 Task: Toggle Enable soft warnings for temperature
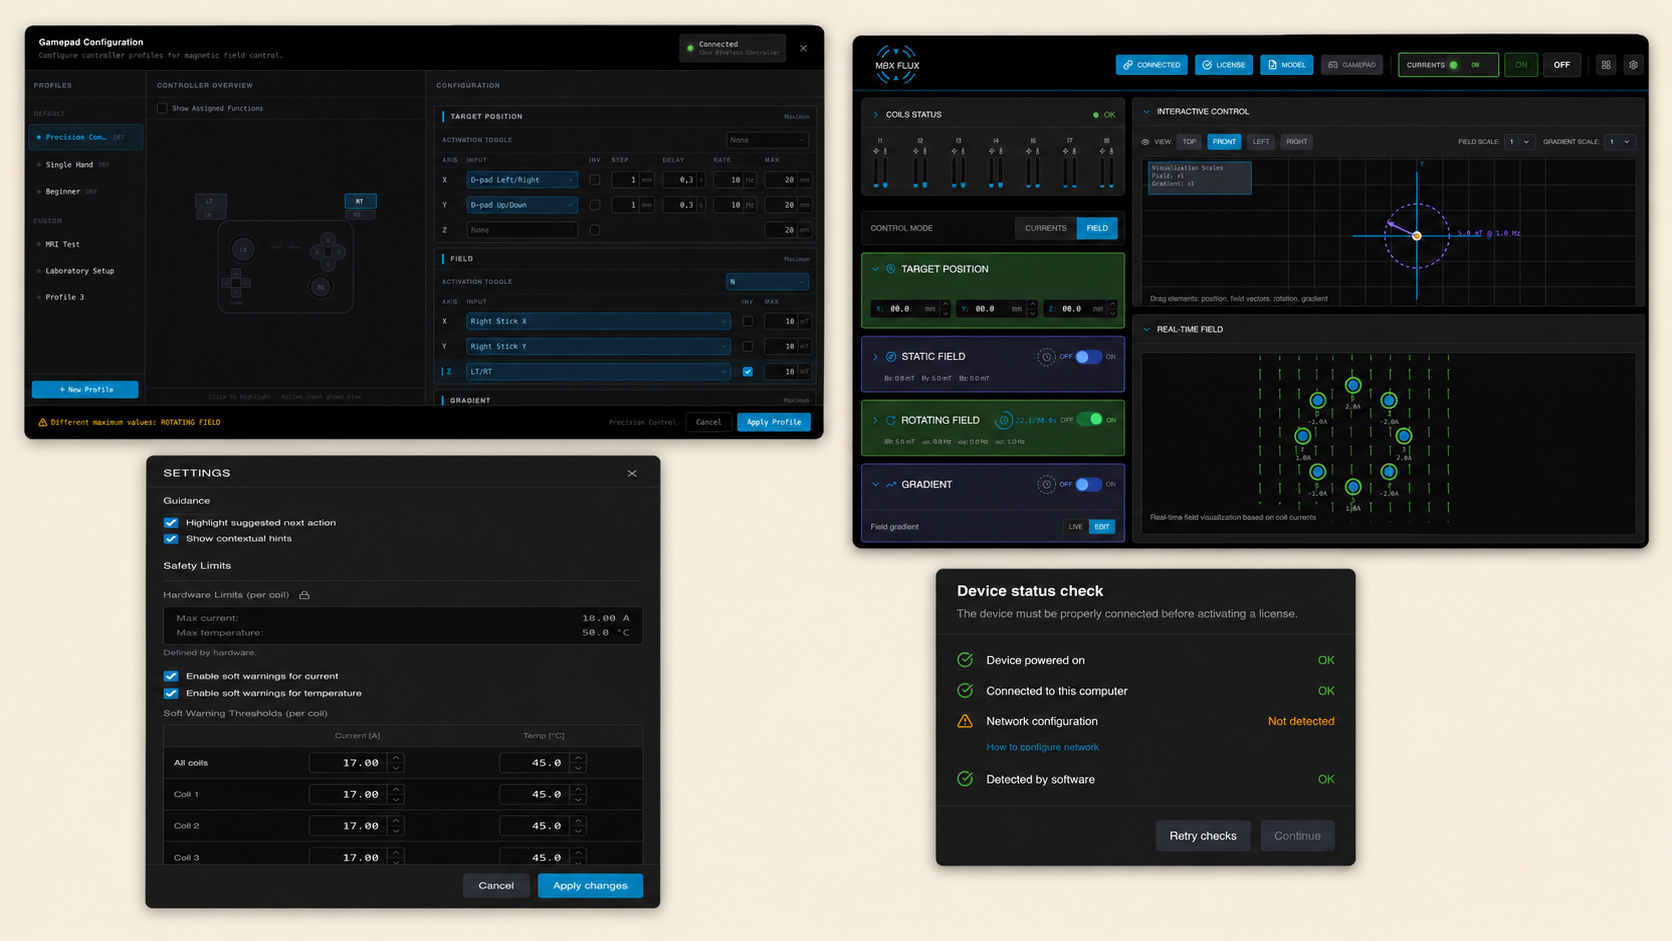coord(171,693)
